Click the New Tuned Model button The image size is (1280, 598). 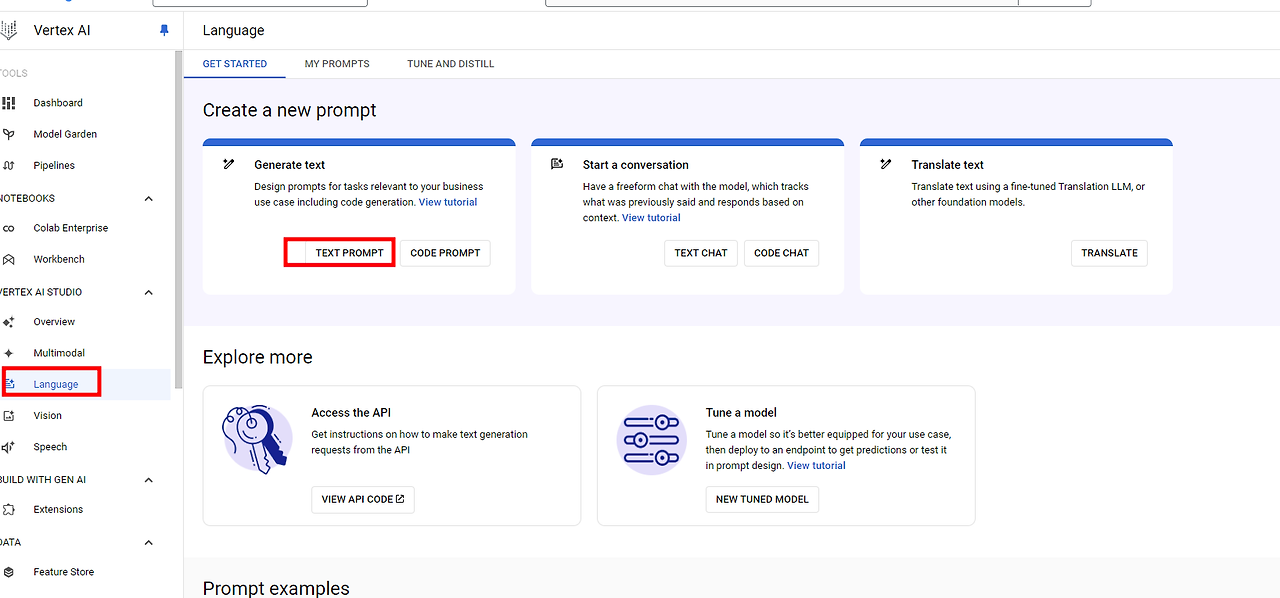point(762,499)
